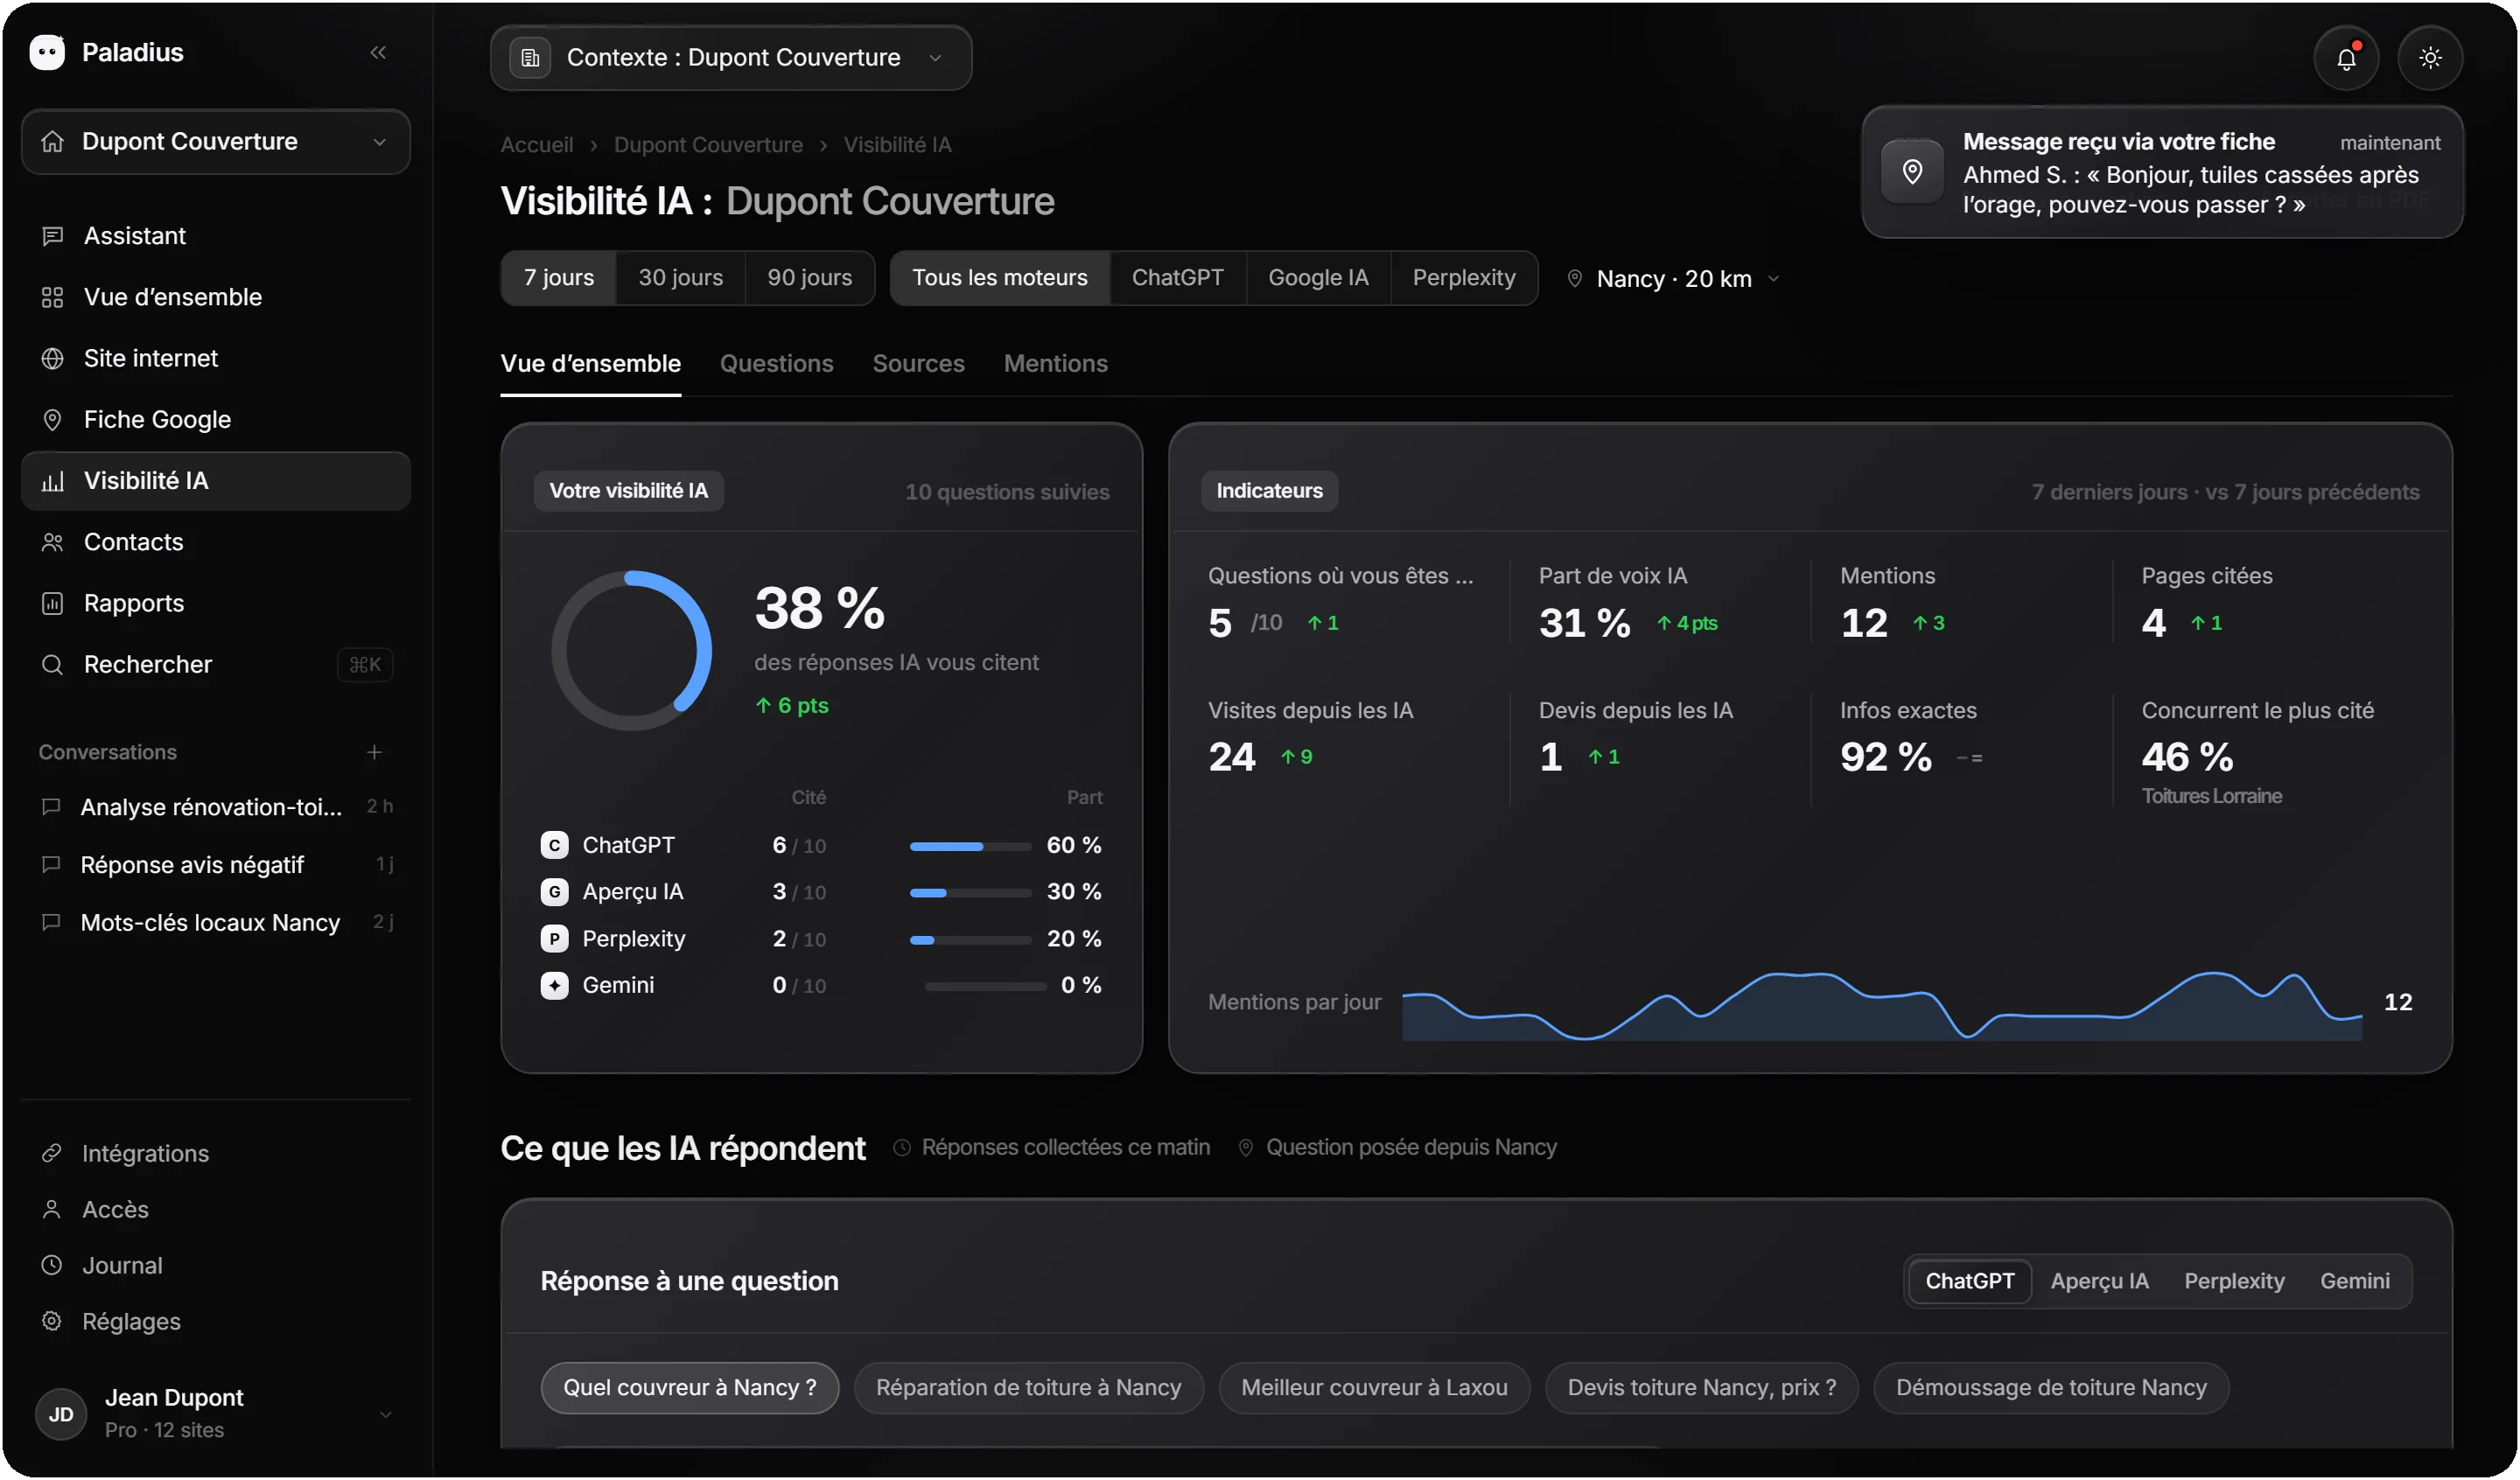
Task: Show Perplexity answer tab
Action: [2234, 1281]
